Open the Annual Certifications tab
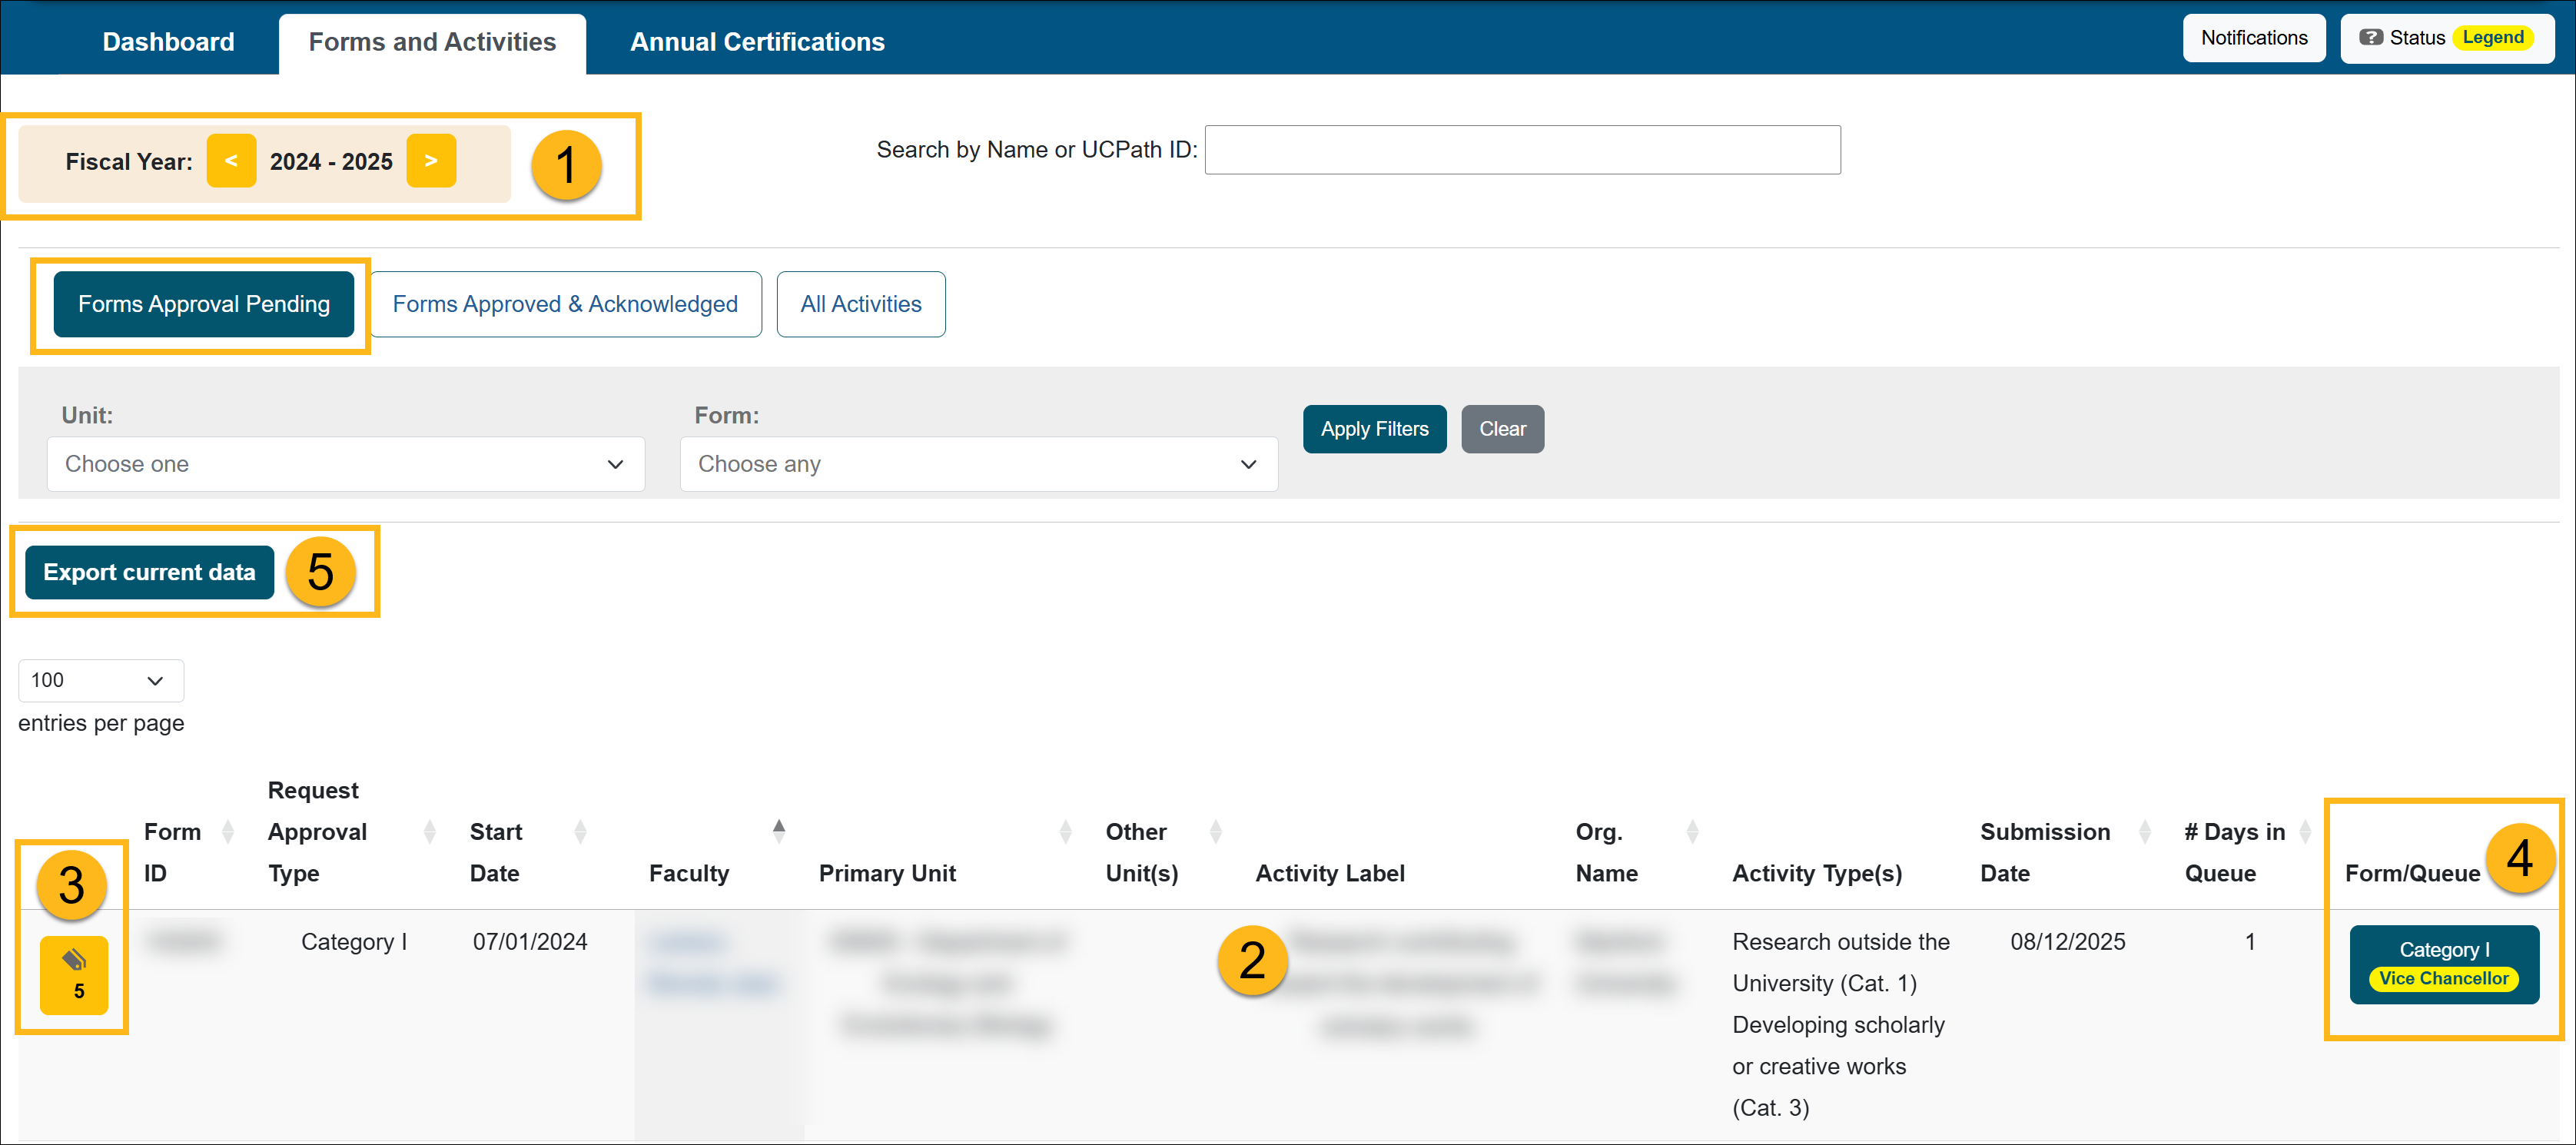The height and width of the screenshot is (1145, 2576). tap(757, 42)
